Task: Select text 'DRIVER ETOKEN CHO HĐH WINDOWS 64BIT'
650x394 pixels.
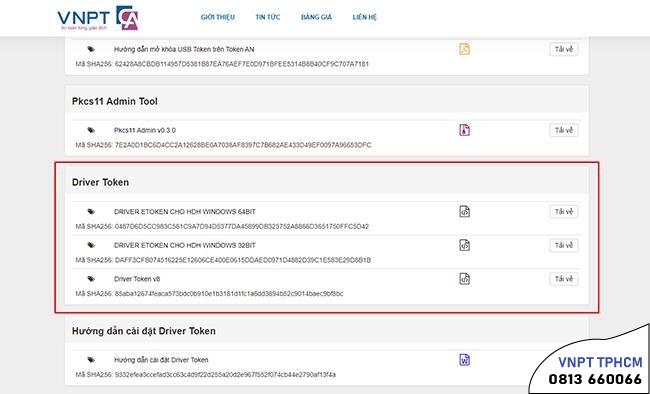Action: [184, 212]
